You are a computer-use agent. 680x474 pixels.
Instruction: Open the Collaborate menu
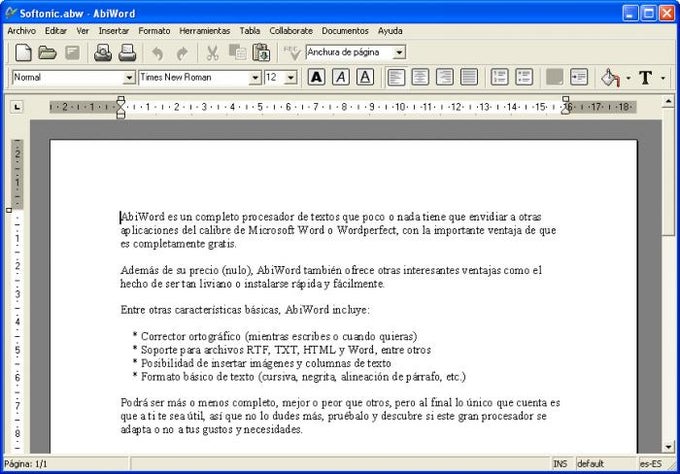pos(291,31)
